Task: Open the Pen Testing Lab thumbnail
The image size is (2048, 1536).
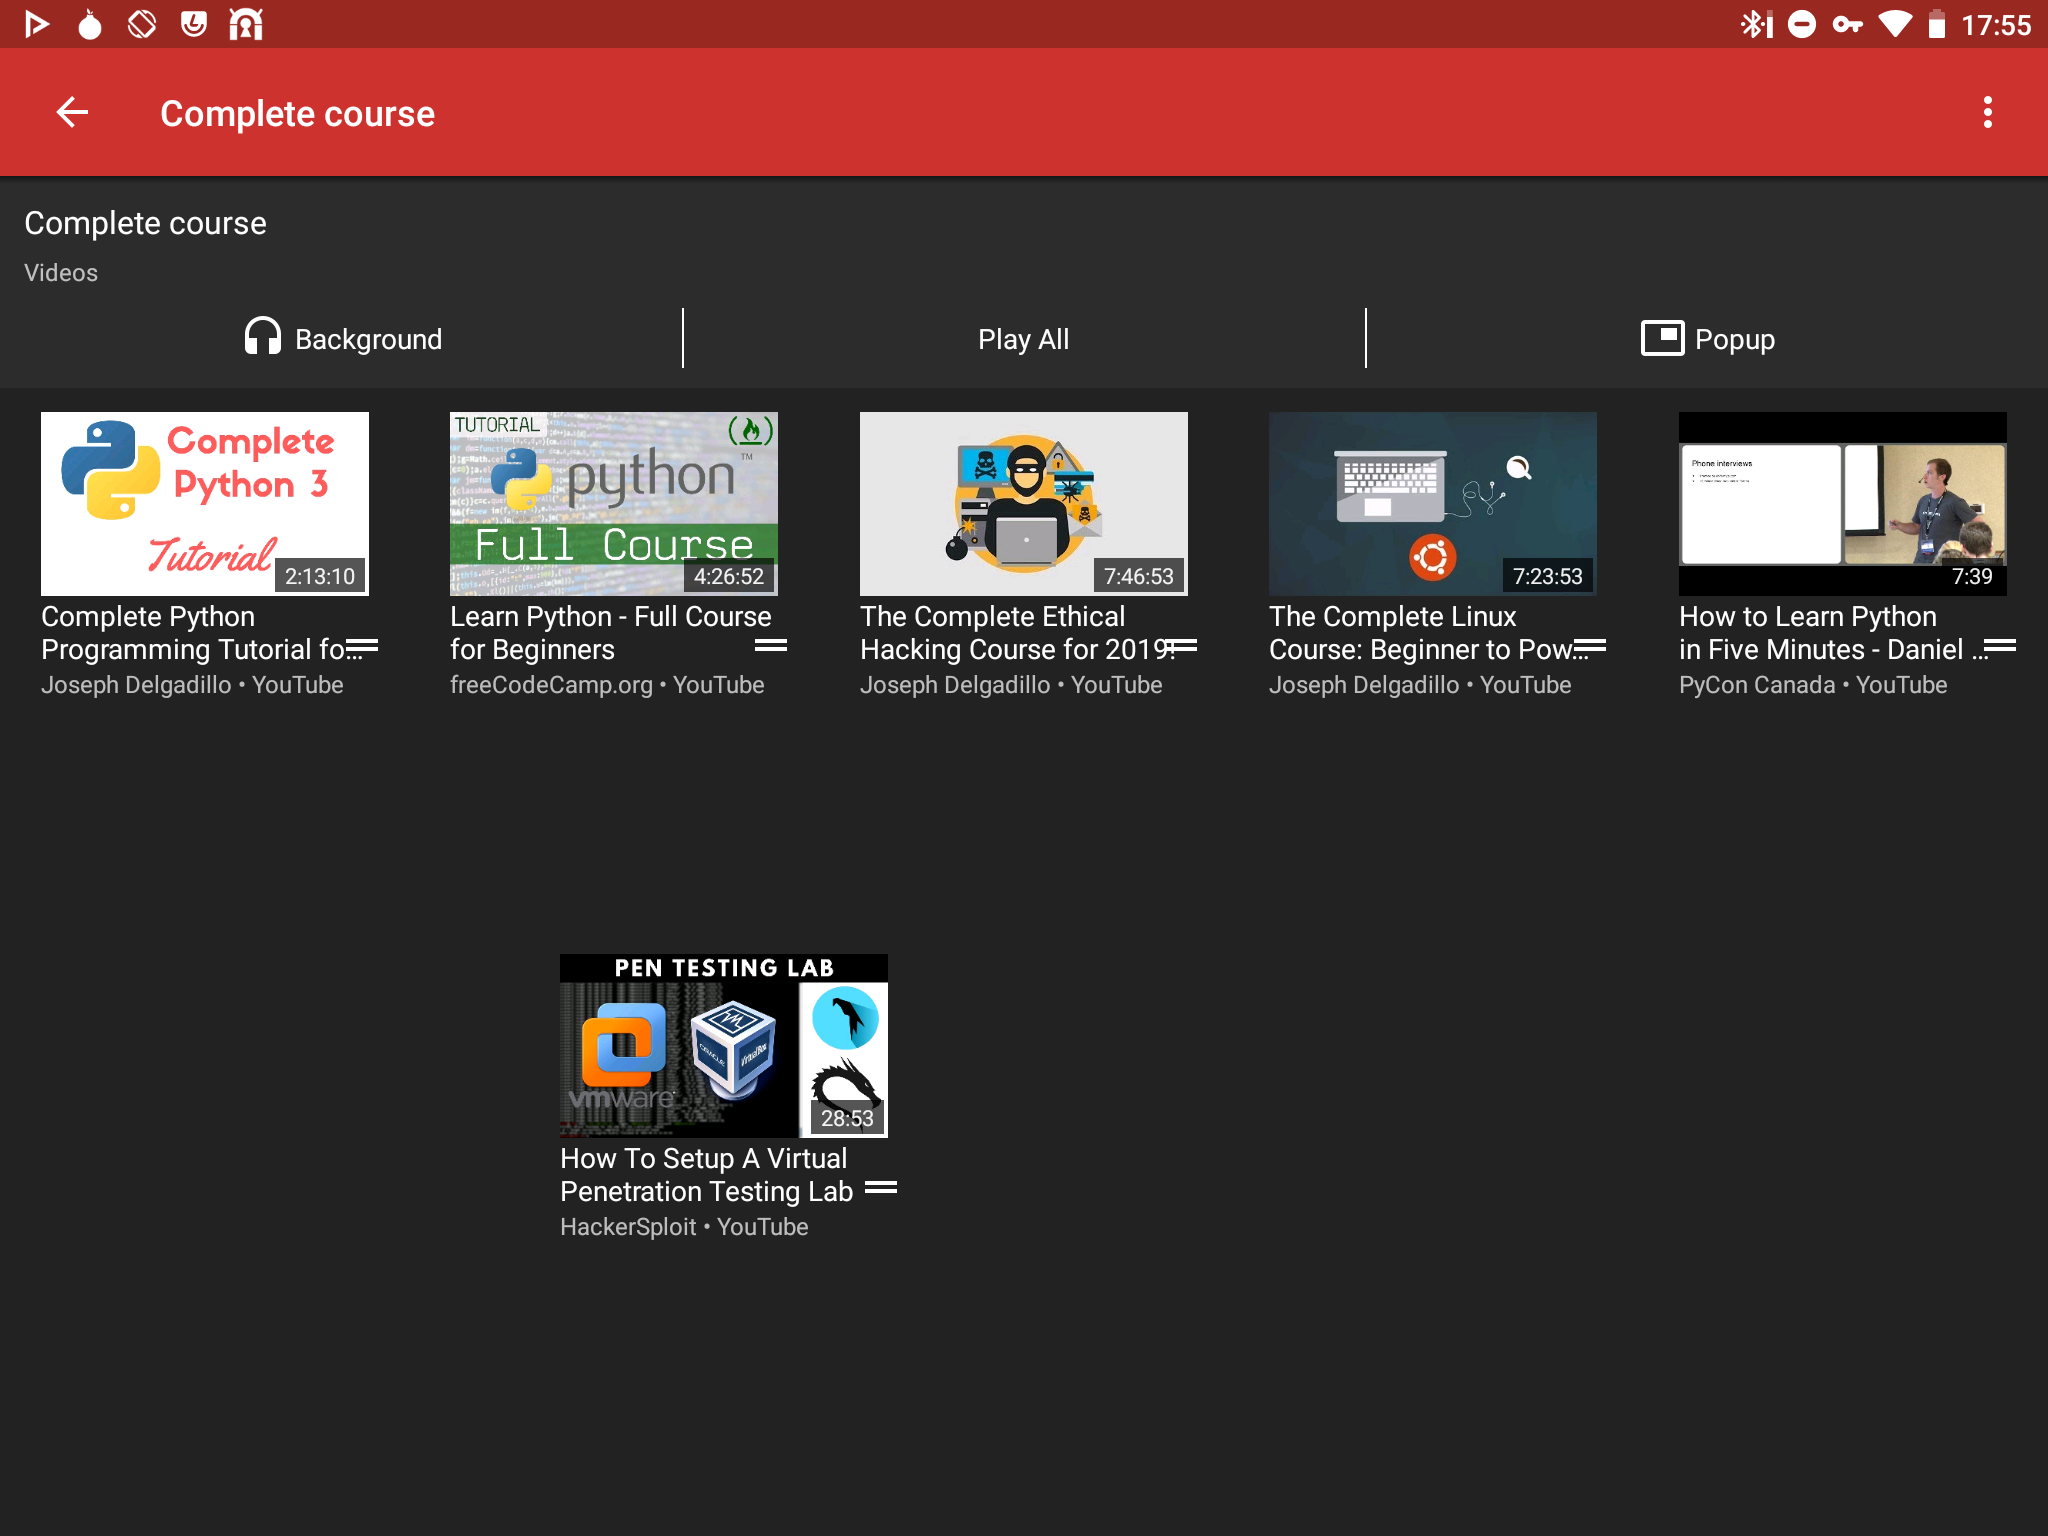Action: click(x=723, y=1045)
